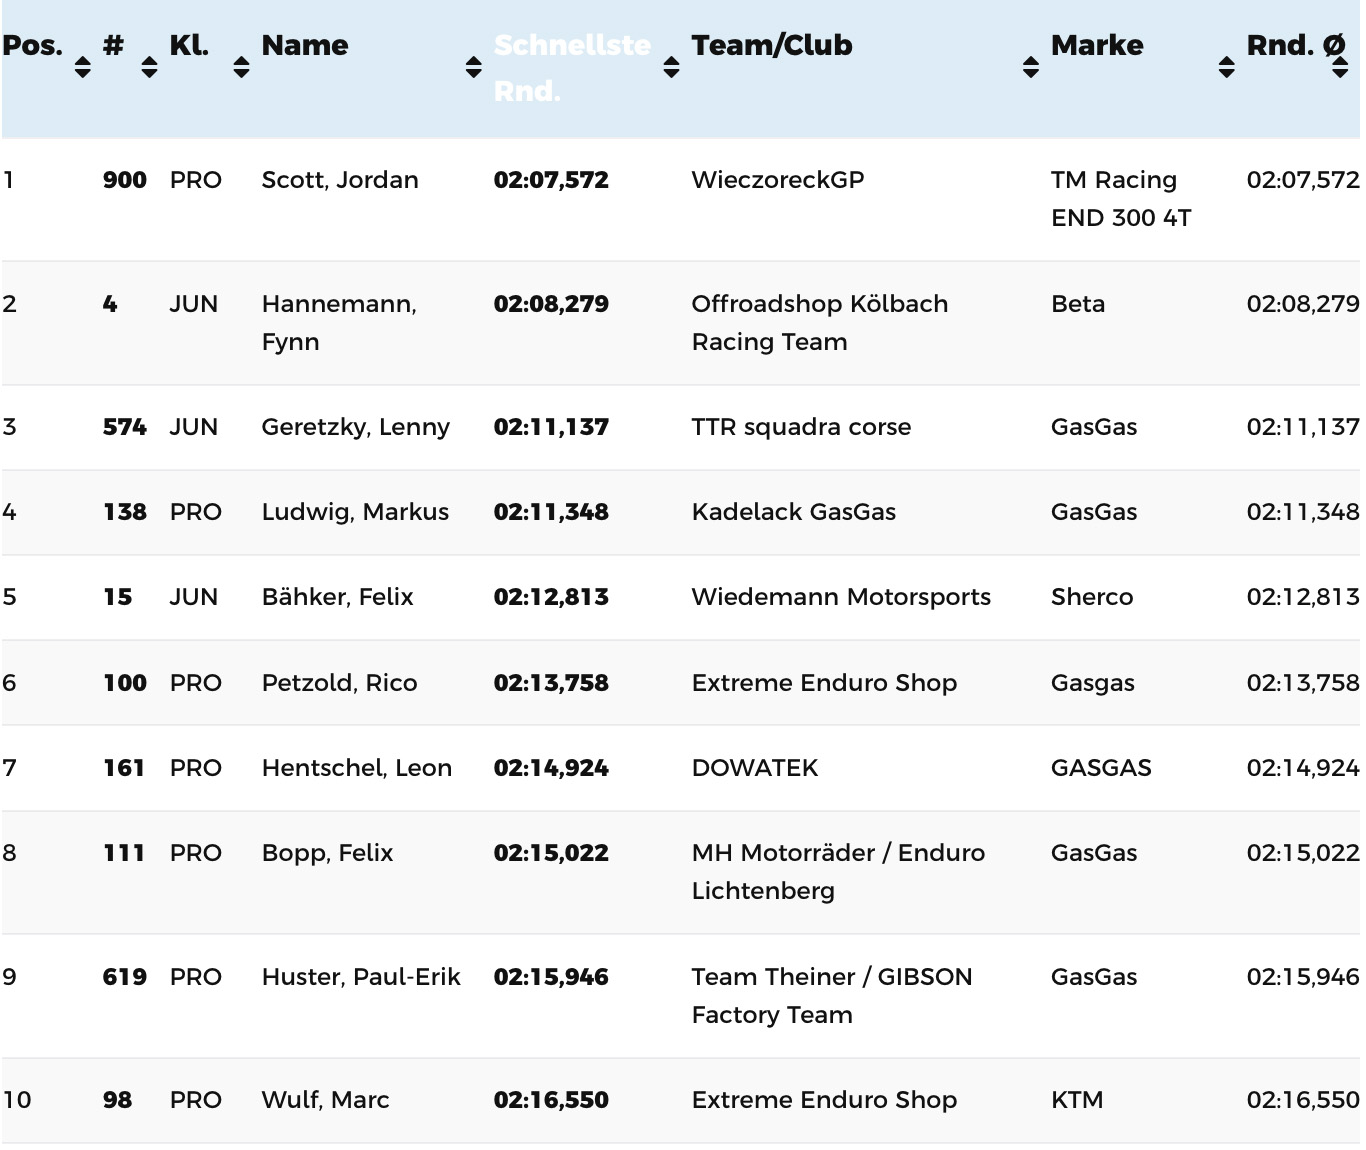Click team Kadelack GasGas

pyautogui.click(x=794, y=512)
